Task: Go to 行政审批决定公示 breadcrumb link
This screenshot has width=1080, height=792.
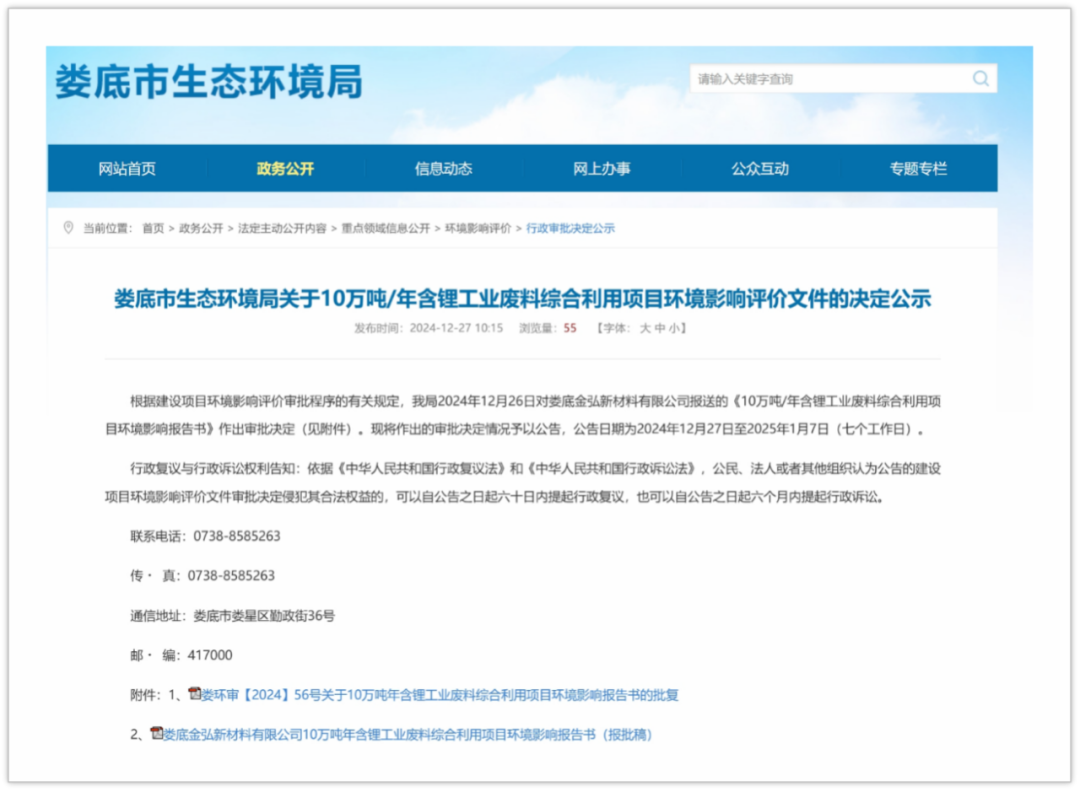Action: (570, 229)
